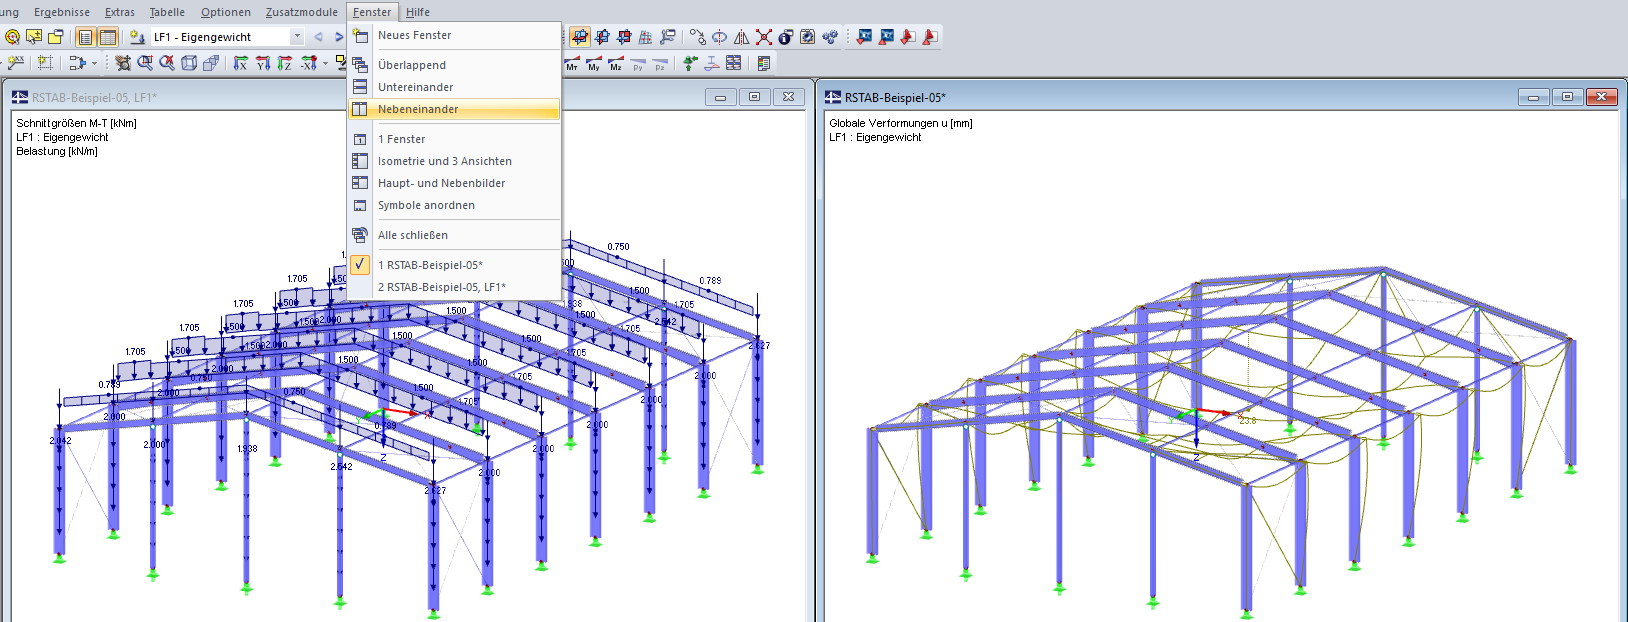This screenshot has height=622, width=1628.
Task: Click the circular target icon in the toolbar
Action: tap(12, 37)
